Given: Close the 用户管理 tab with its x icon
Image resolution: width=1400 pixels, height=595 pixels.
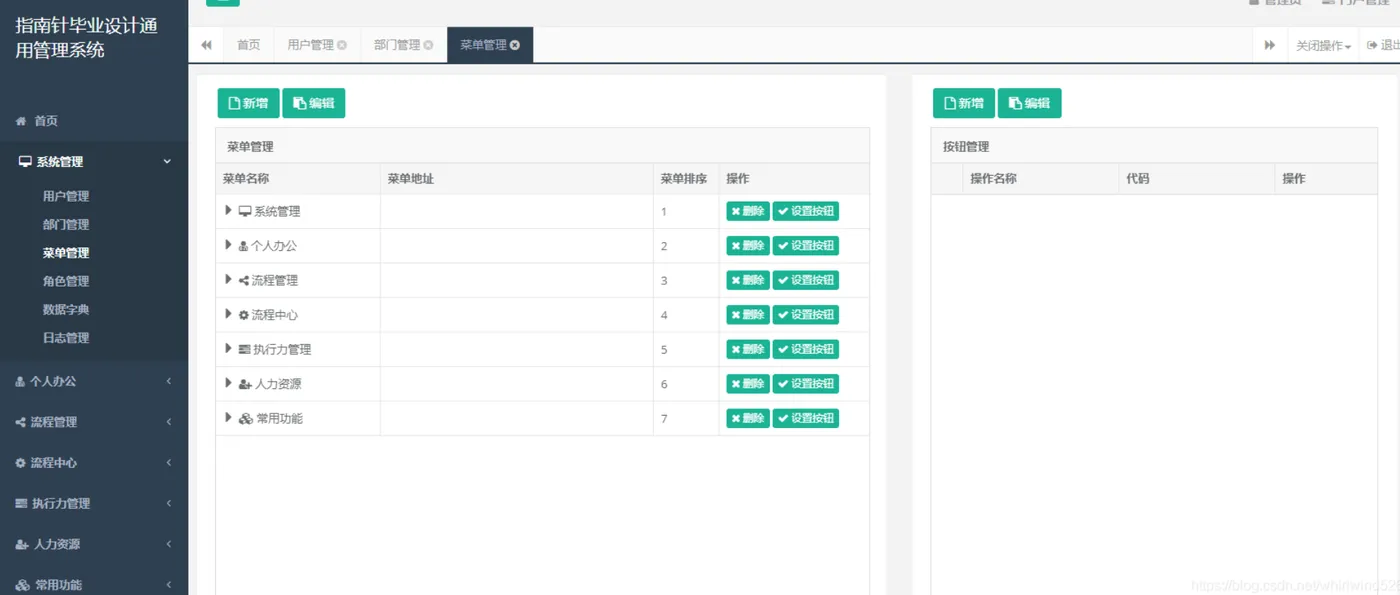Looking at the screenshot, I should [x=342, y=45].
